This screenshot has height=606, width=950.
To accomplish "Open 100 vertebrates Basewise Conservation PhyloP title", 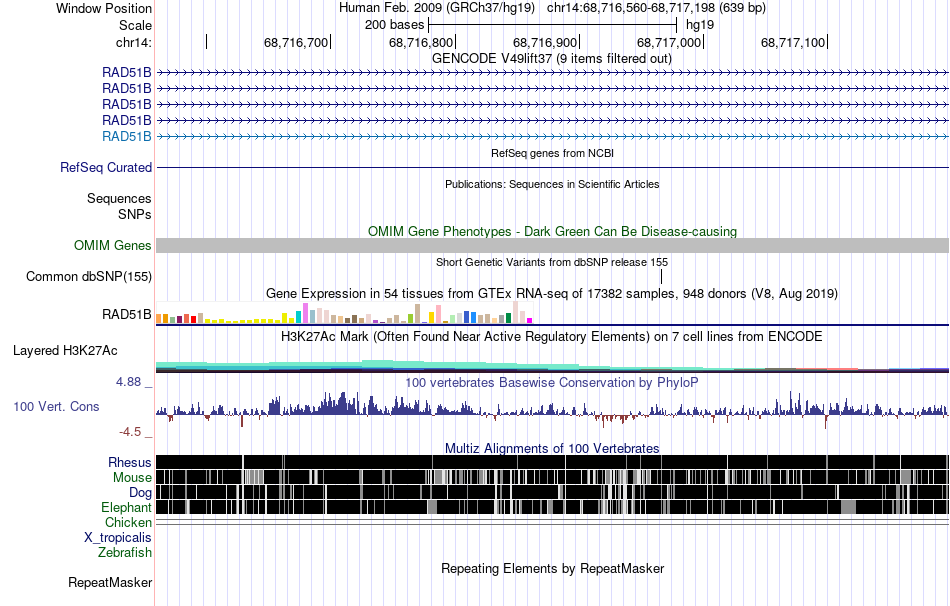I will coord(552,382).
